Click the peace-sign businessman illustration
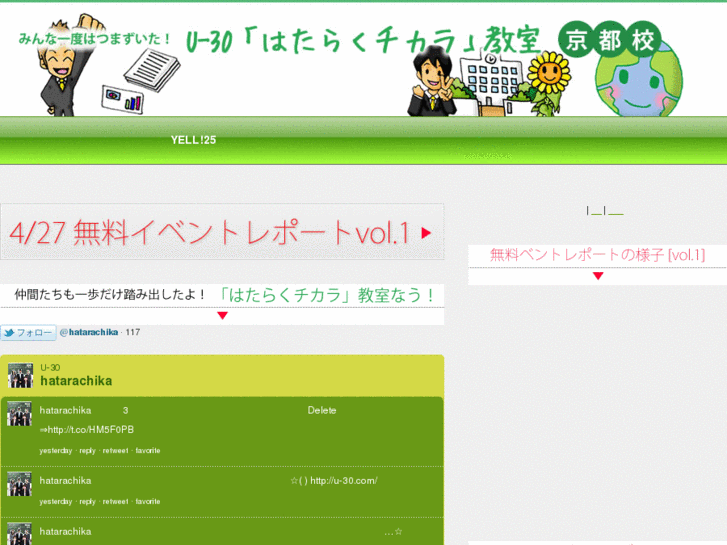 [431, 81]
